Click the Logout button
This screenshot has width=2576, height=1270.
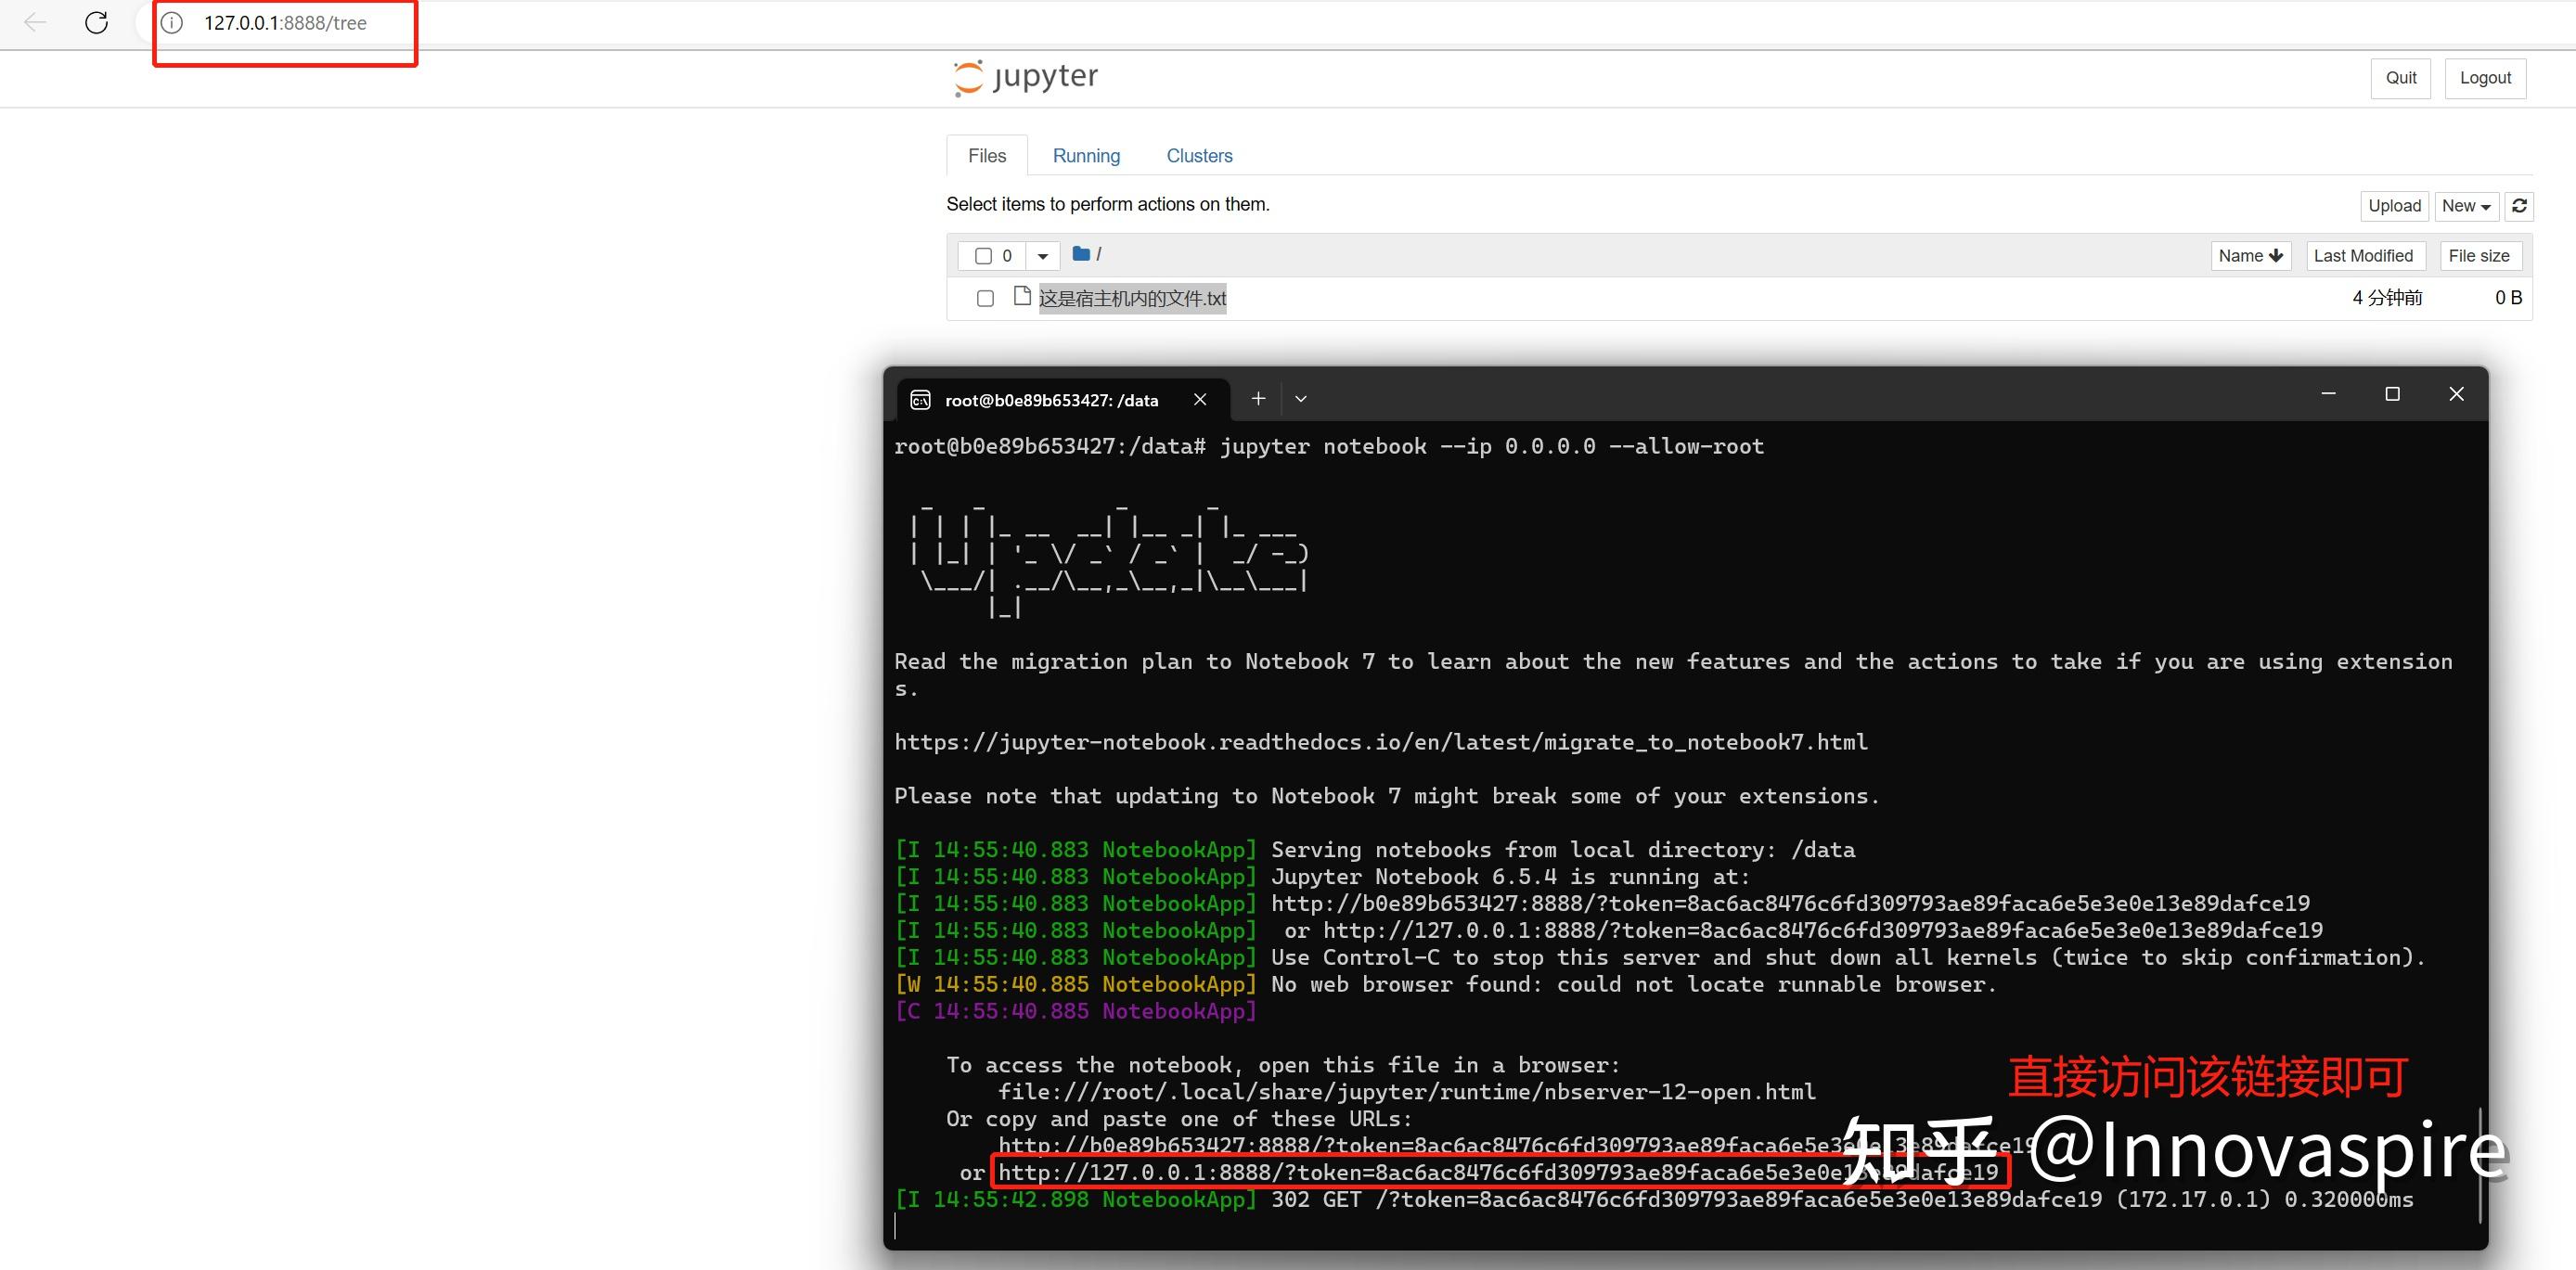2485,78
